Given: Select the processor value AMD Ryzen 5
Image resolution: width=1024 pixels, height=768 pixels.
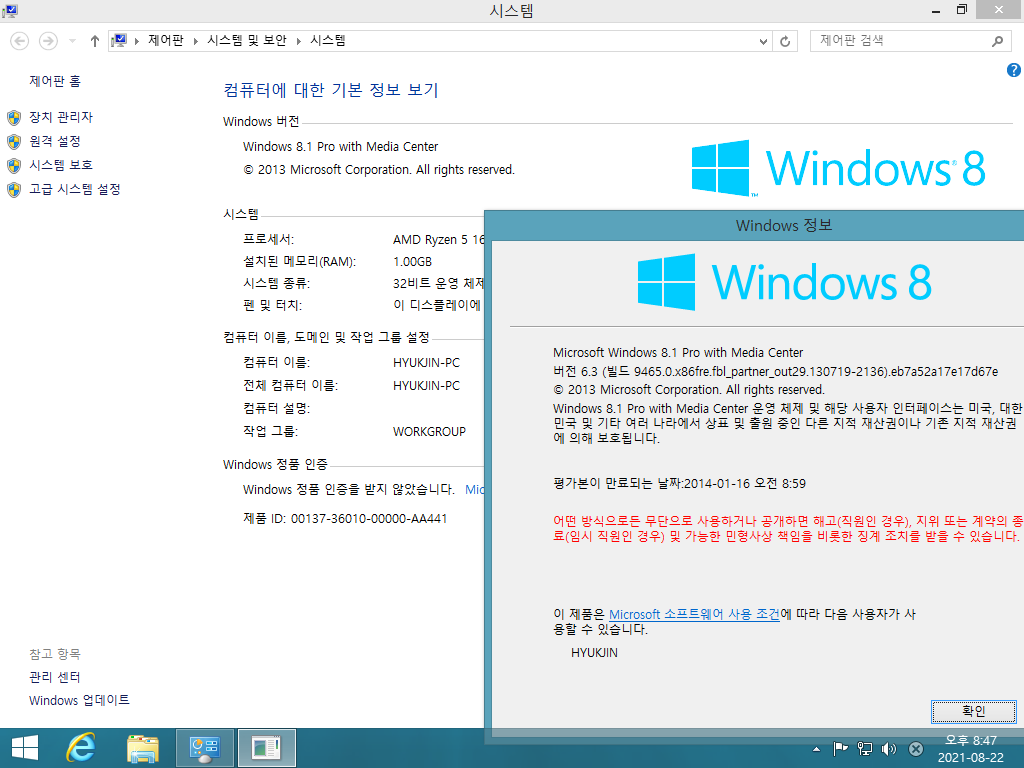Looking at the screenshot, I should point(438,240).
